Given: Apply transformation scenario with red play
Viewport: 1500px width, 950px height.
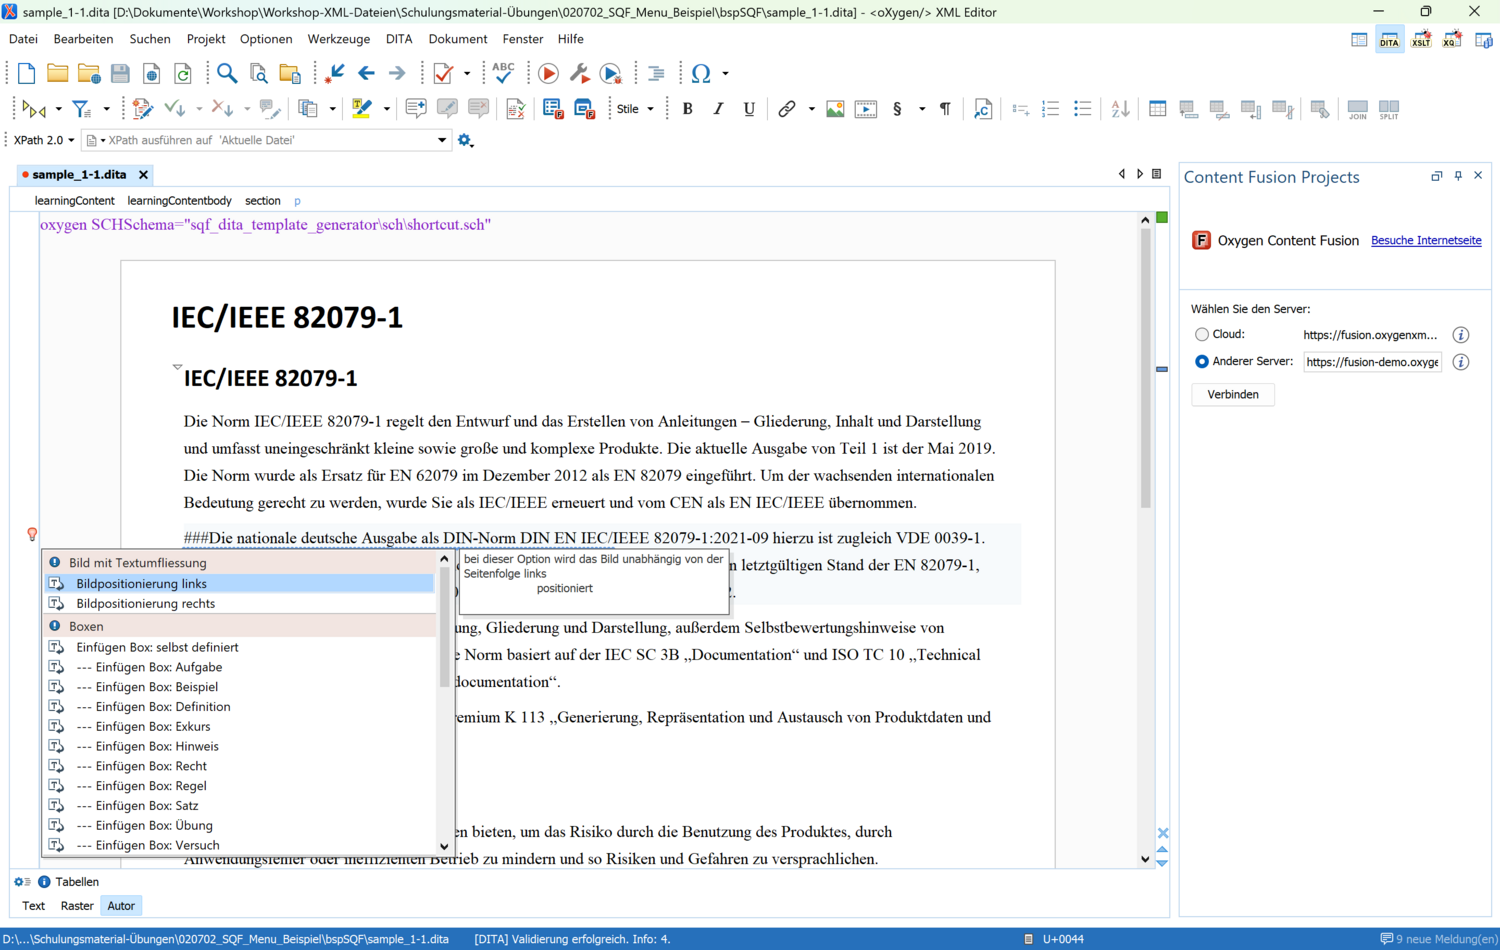Looking at the screenshot, I should [x=548, y=73].
